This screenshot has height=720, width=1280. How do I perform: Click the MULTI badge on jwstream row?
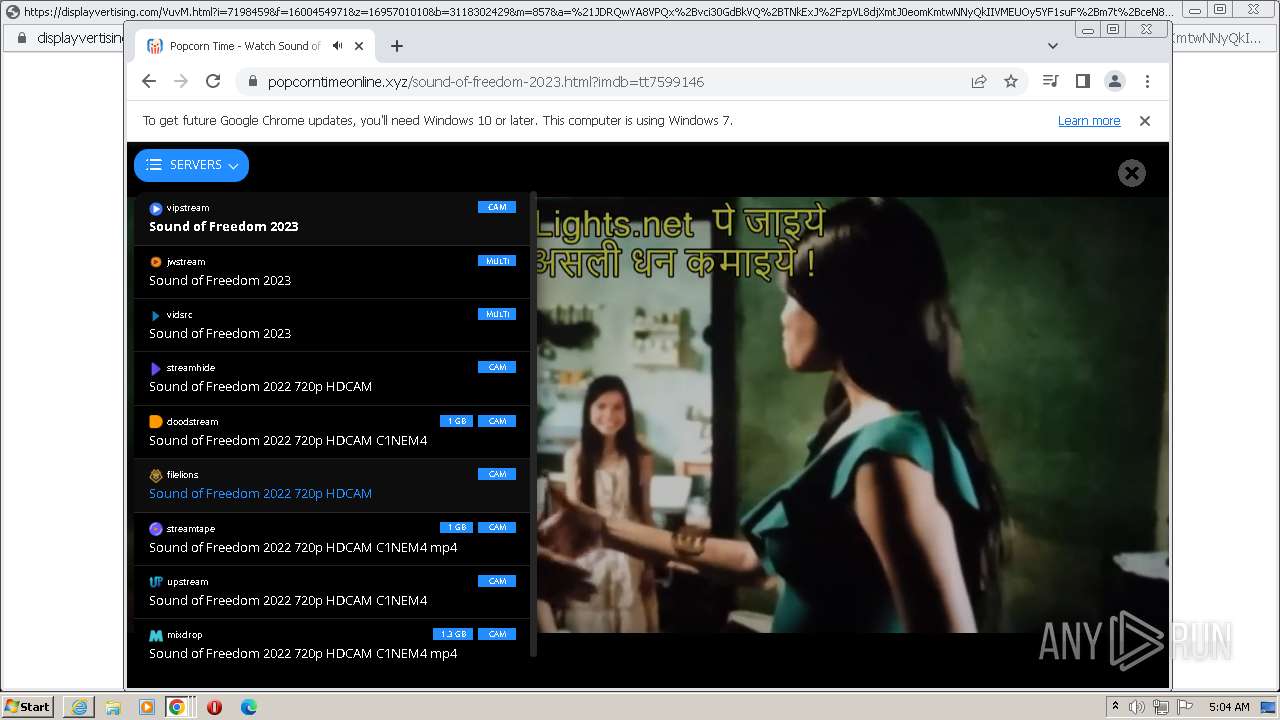pyautogui.click(x=497, y=261)
